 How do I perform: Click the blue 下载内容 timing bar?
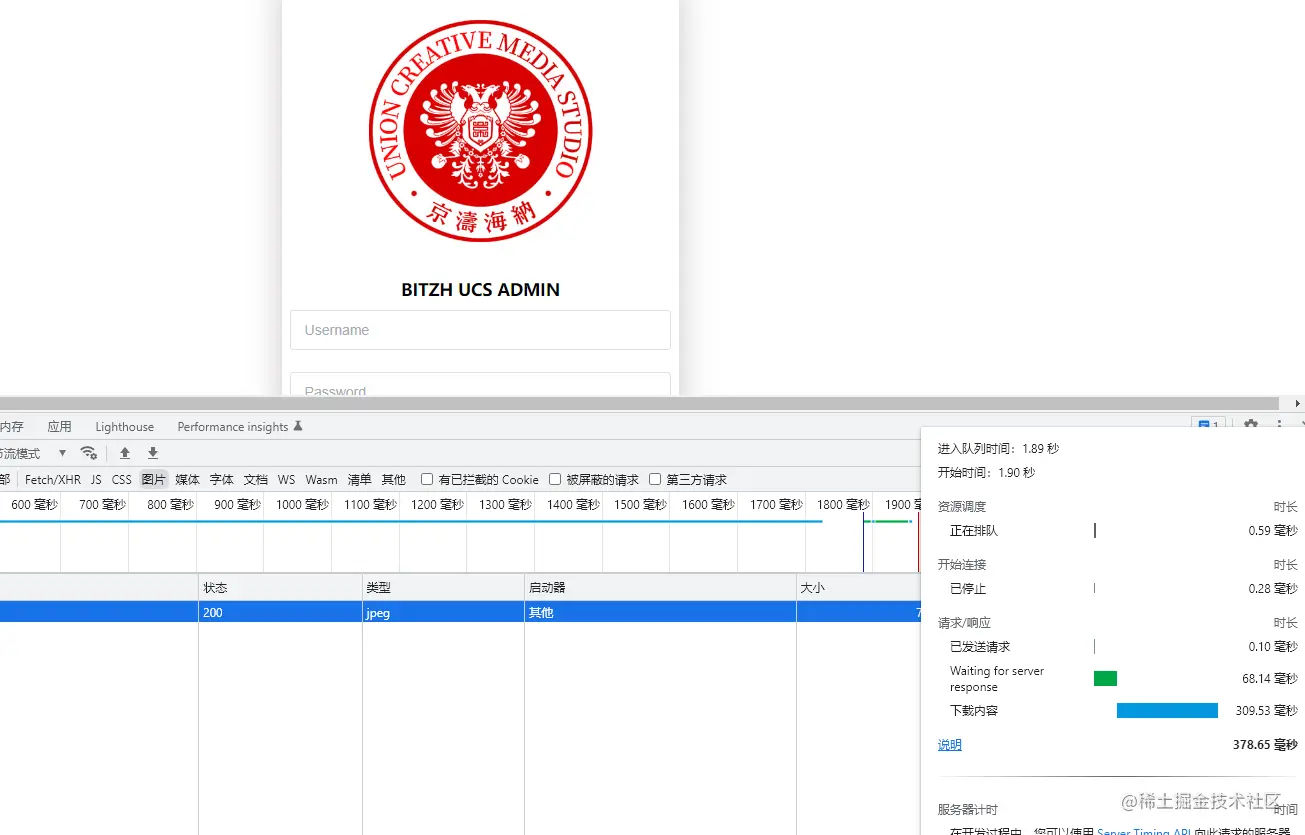[x=1167, y=711]
